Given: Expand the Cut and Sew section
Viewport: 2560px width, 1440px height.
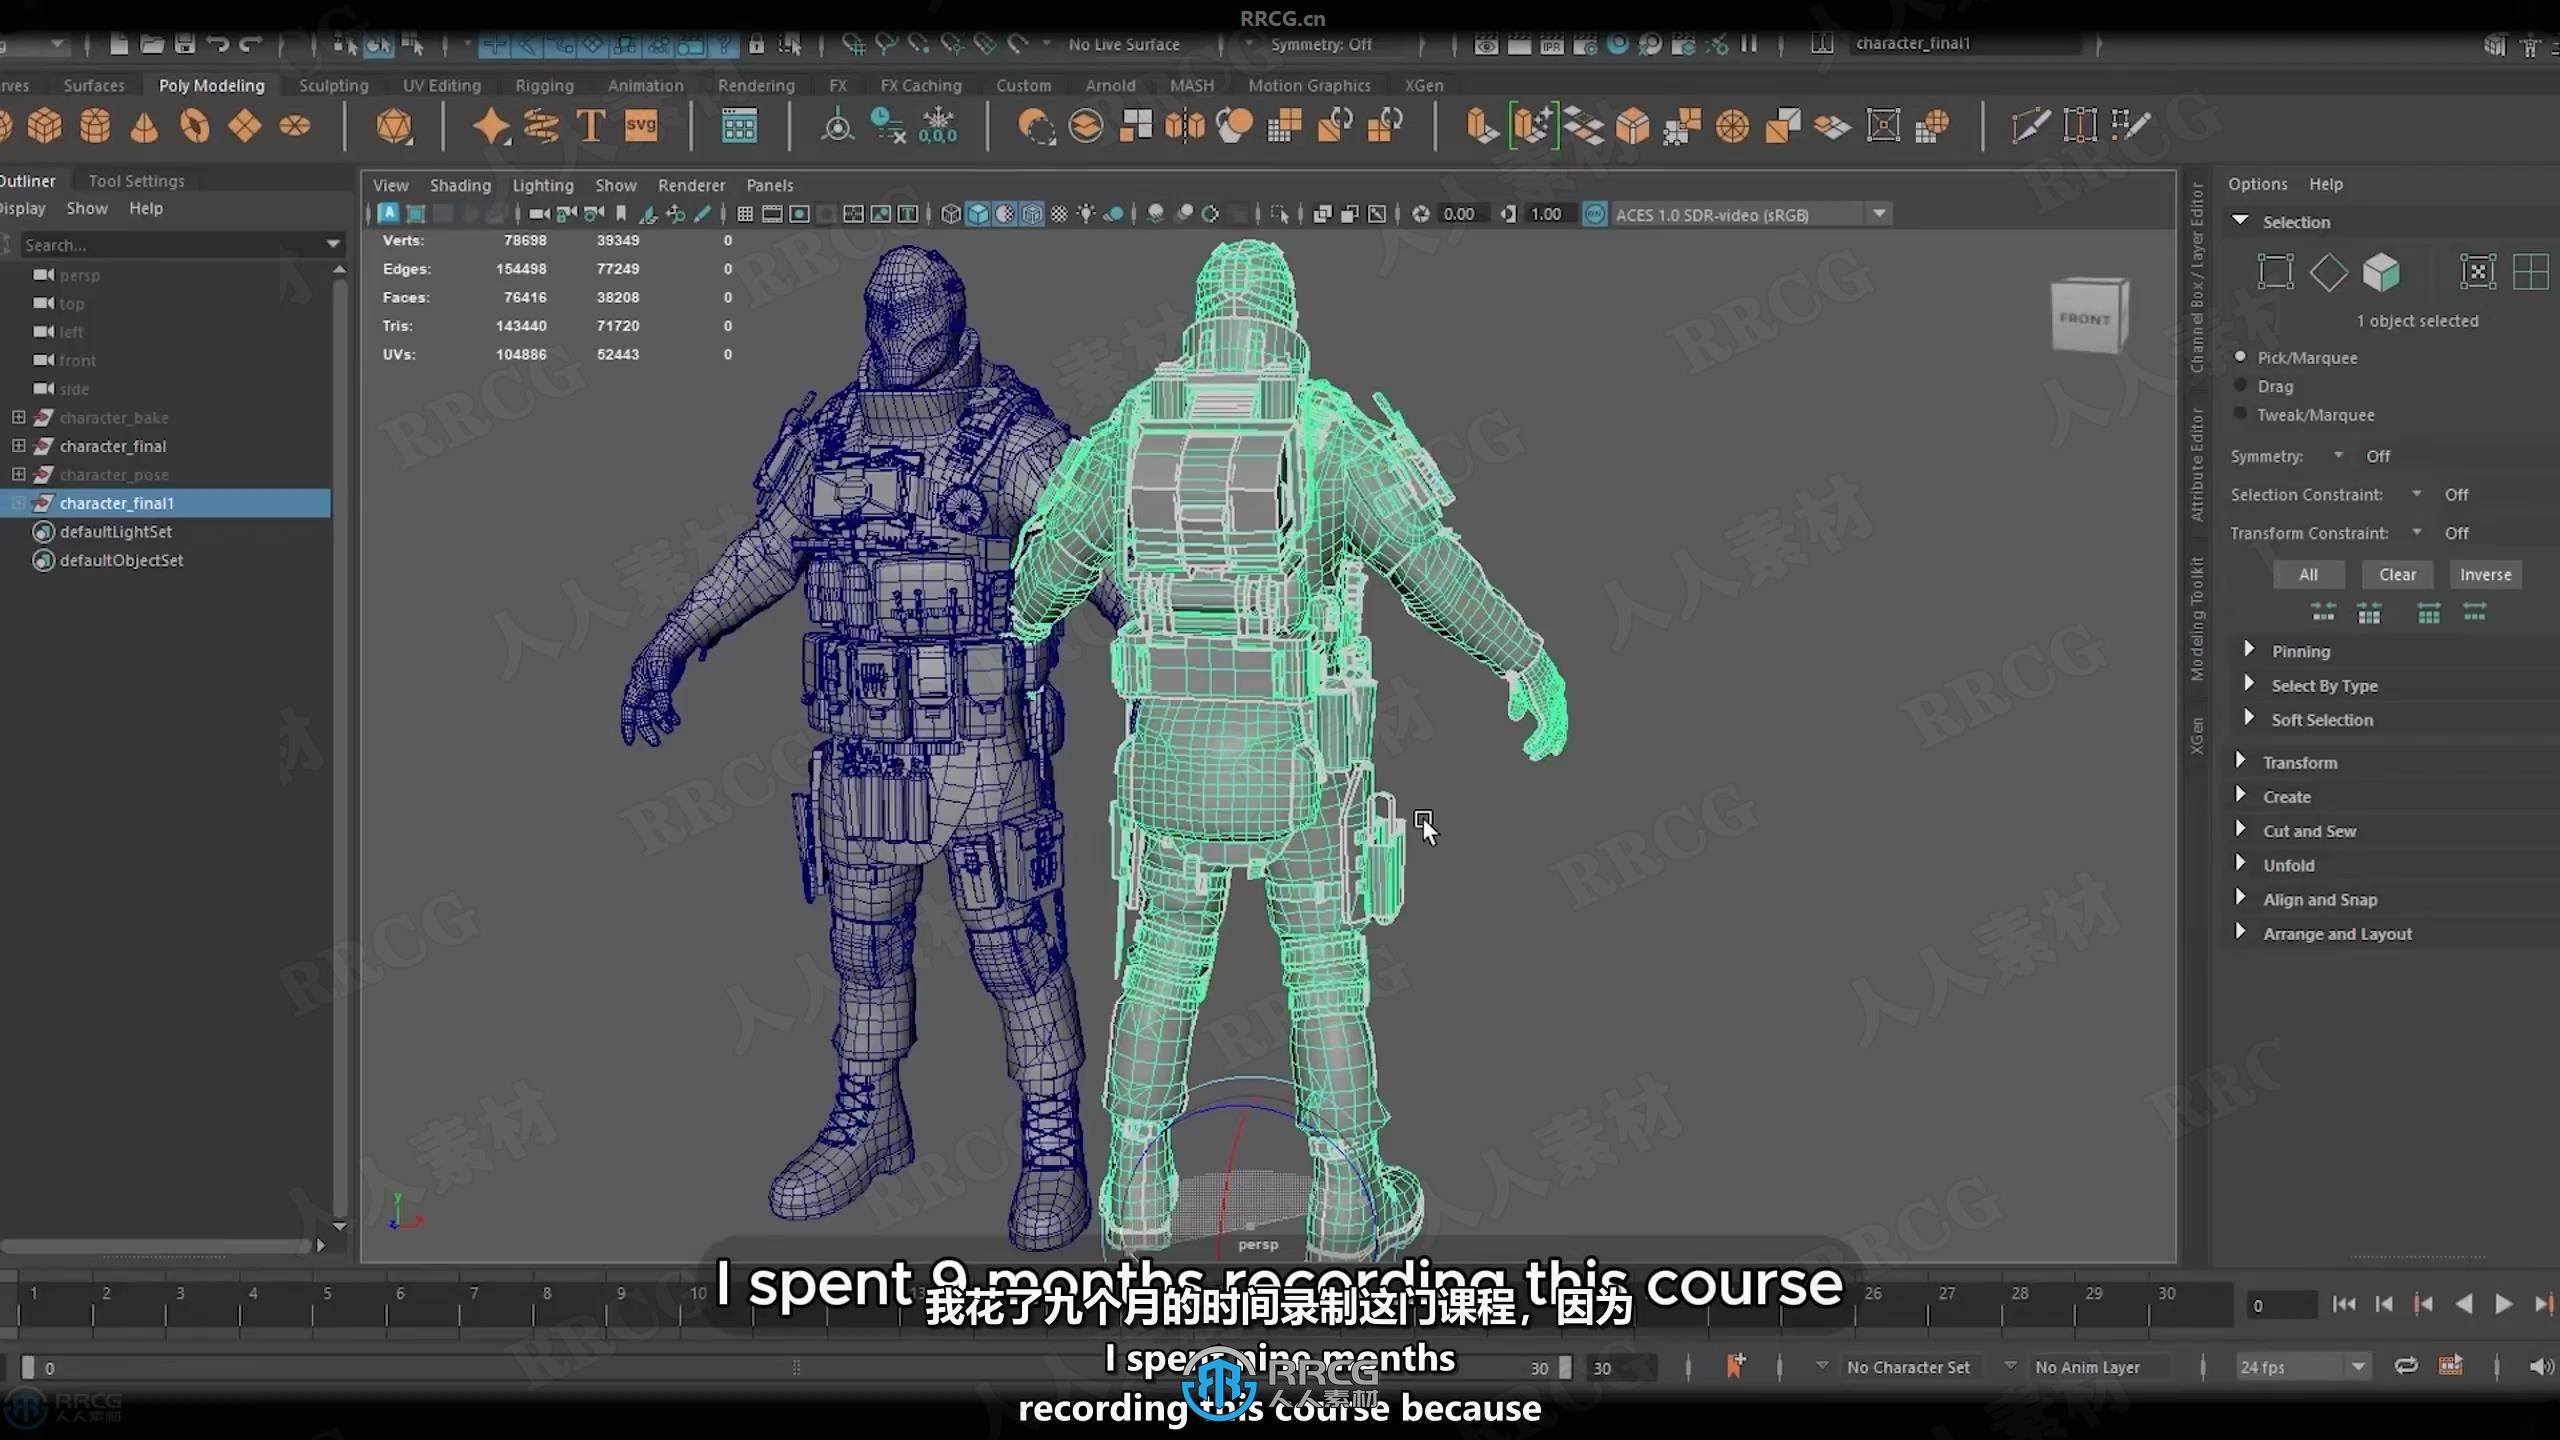Looking at the screenshot, I should pos(2241,829).
